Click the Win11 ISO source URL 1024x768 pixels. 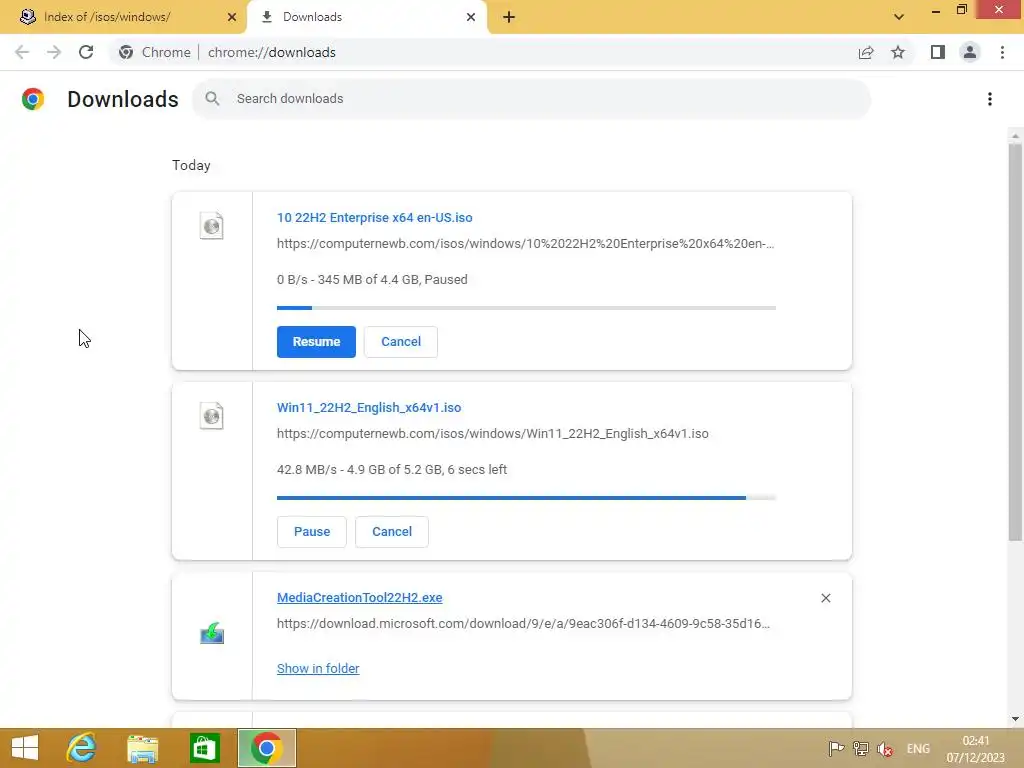pos(492,434)
